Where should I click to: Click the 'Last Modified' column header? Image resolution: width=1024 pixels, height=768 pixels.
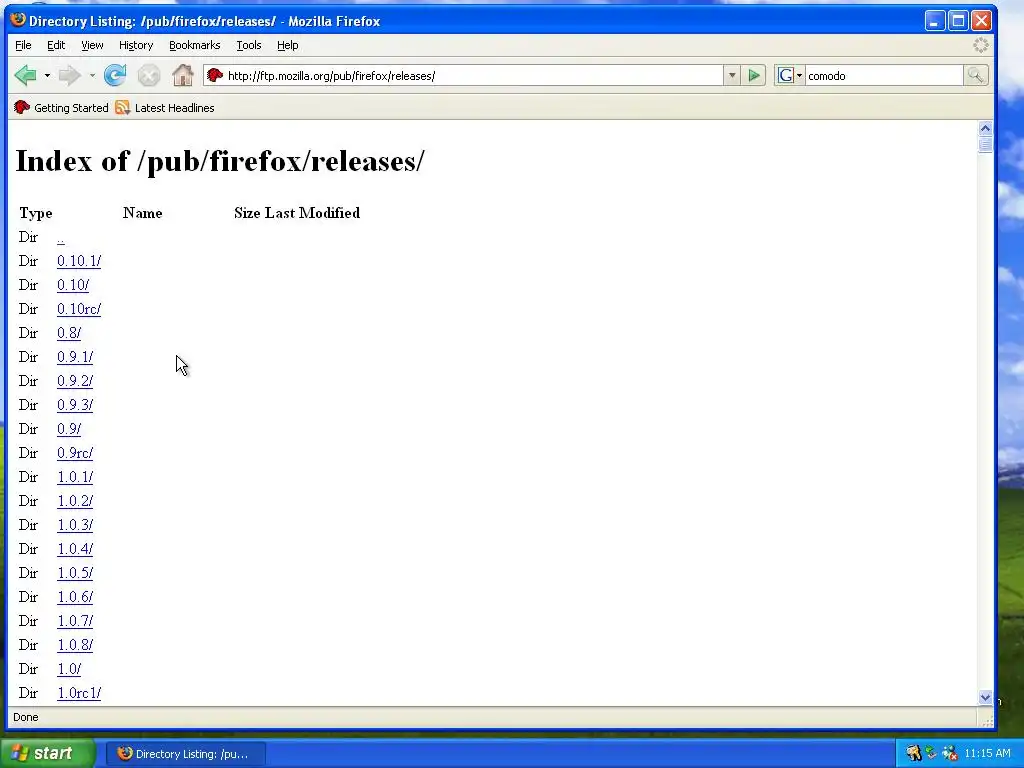[x=312, y=213]
